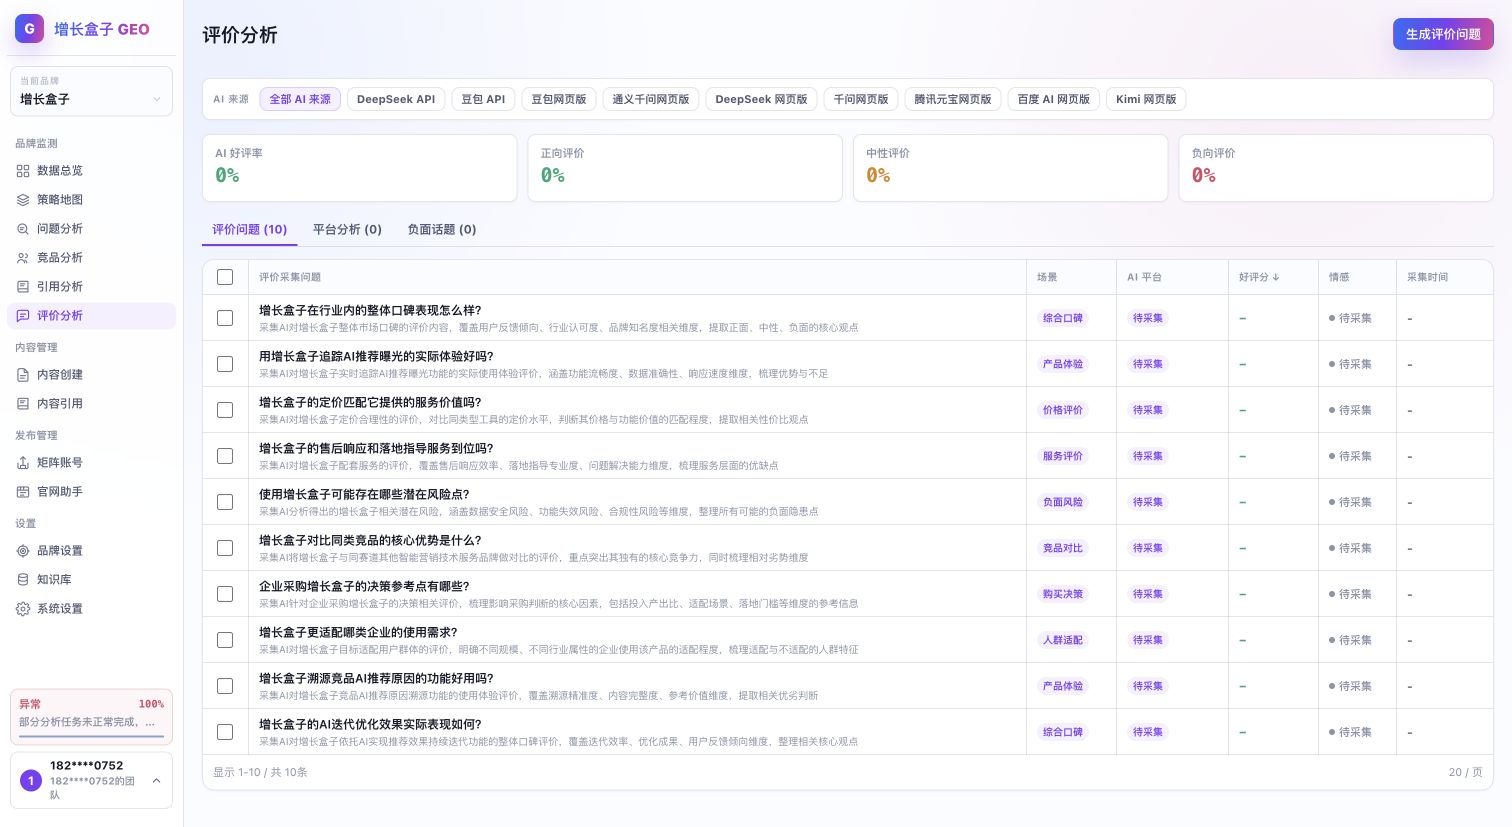Click the 人群适配 scene tag
The width and height of the screenshot is (1512, 827).
(x=1063, y=640)
